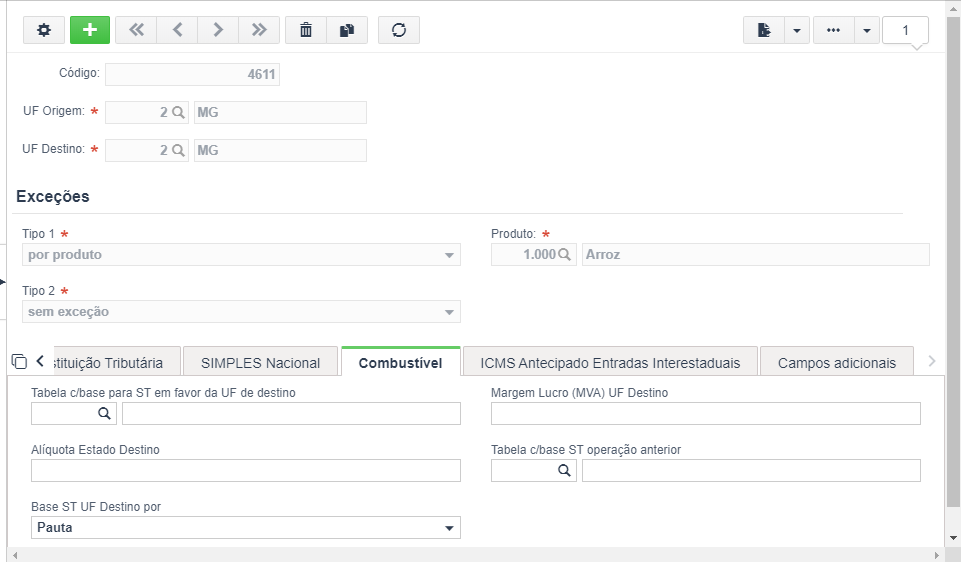
Task: Duplicate record with copy icon
Action: (347, 30)
